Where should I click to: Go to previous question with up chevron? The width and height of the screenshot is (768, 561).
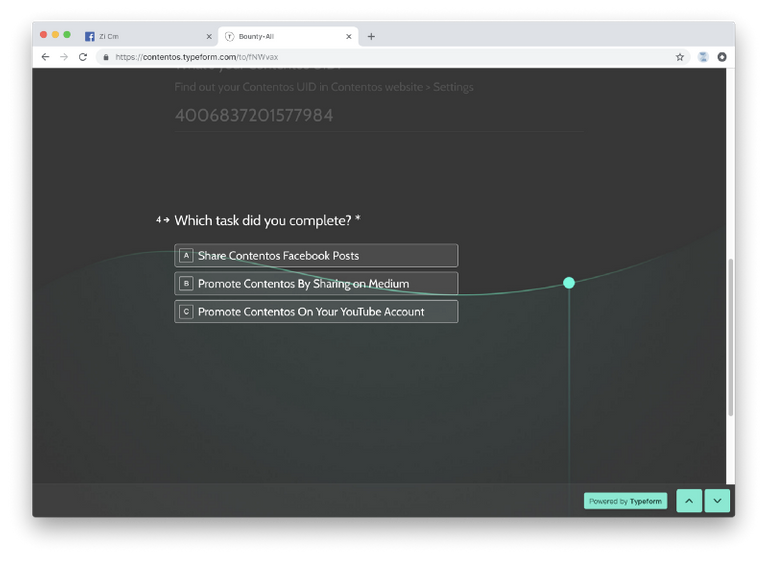click(689, 501)
